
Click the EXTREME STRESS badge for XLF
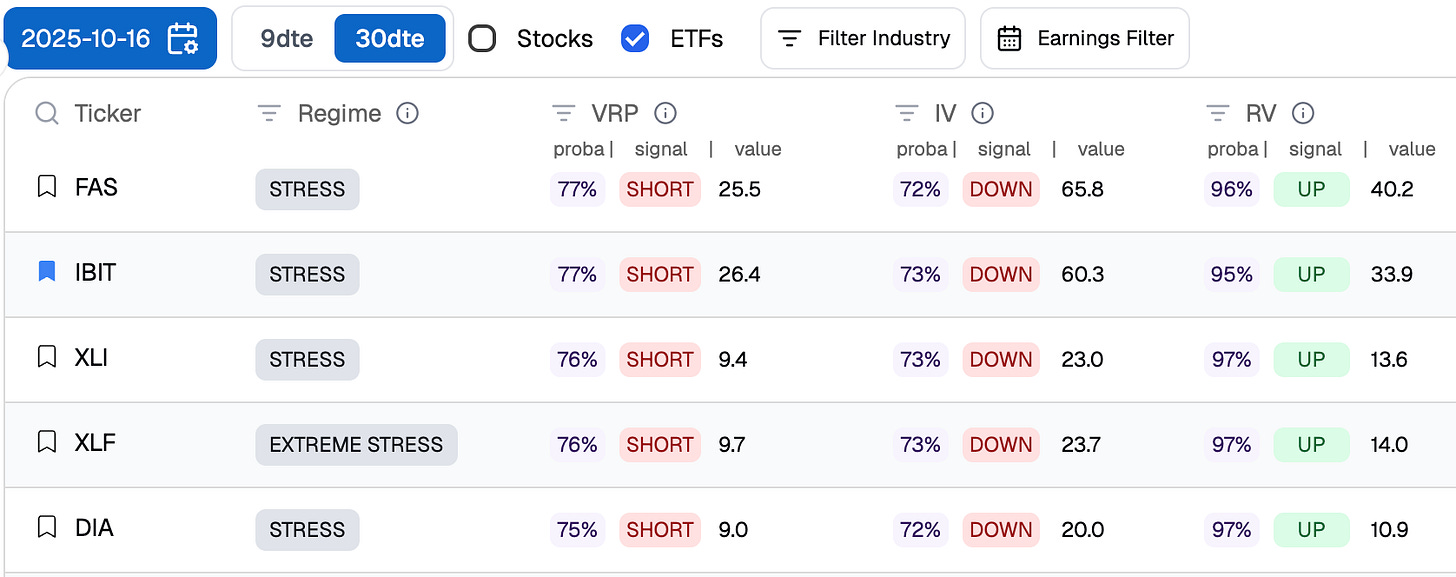point(356,445)
